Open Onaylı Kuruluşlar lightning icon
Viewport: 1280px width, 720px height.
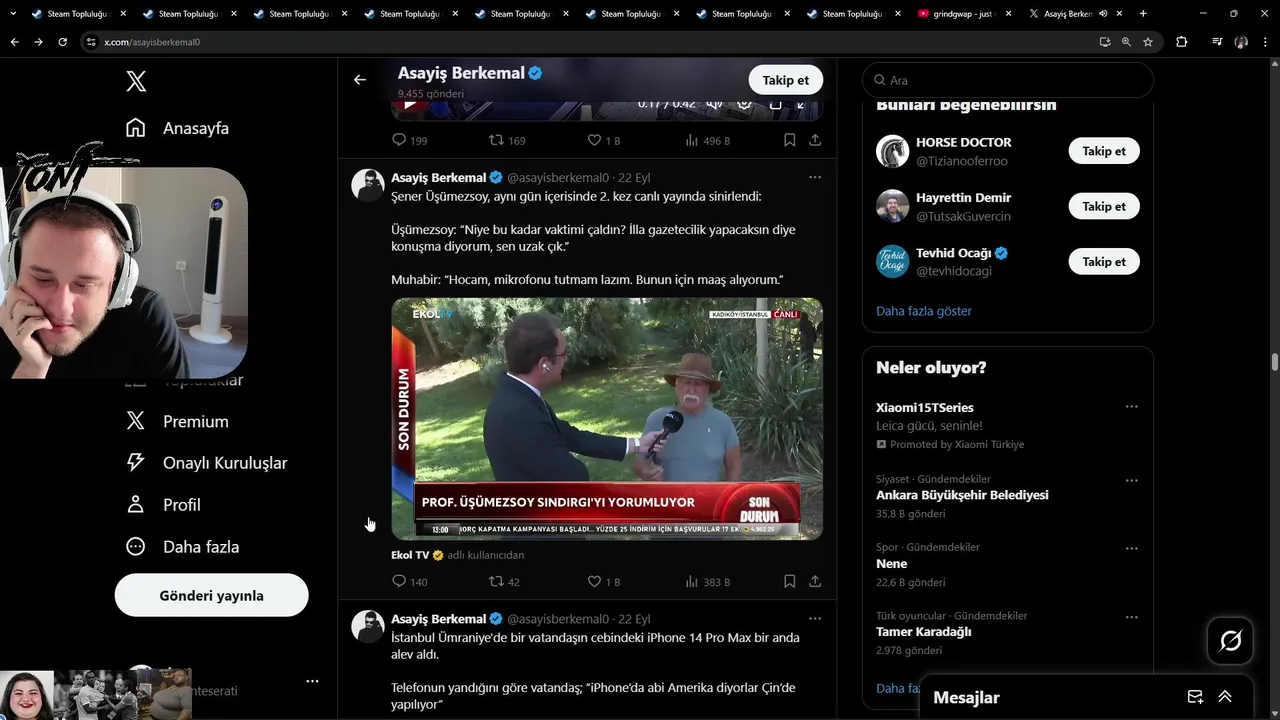pyautogui.click(x=136, y=463)
